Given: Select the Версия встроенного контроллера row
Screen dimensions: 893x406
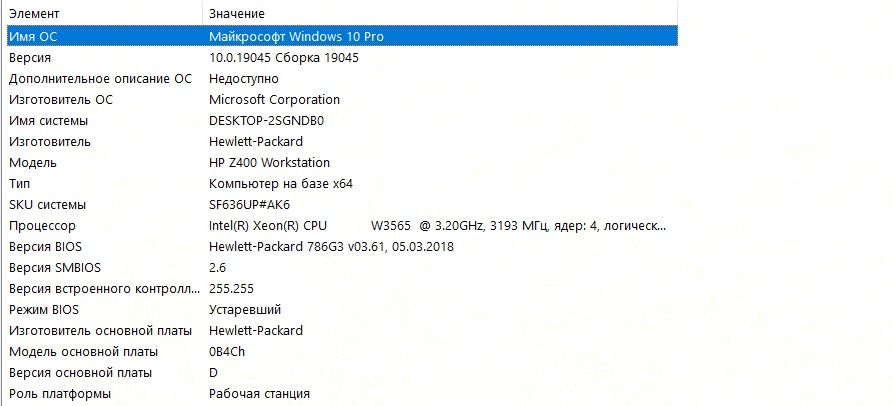Looking at the screenshot, I should pyautogui.click(x=98, y=289).
